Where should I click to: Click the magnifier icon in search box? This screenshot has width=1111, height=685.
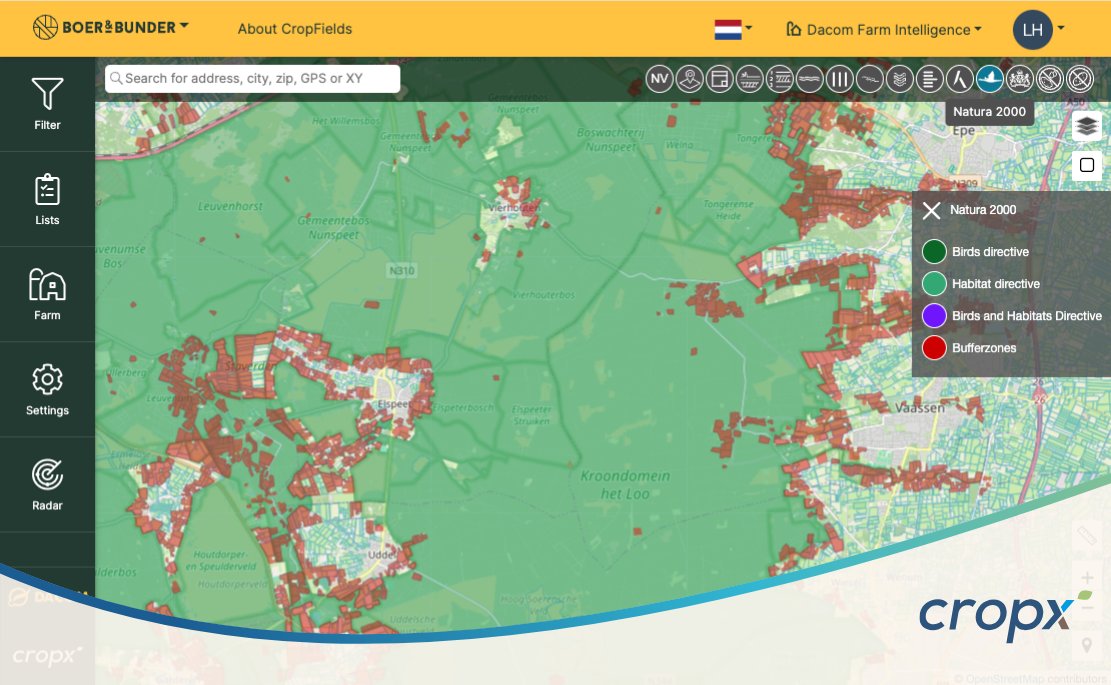click(x=115, y=79)
